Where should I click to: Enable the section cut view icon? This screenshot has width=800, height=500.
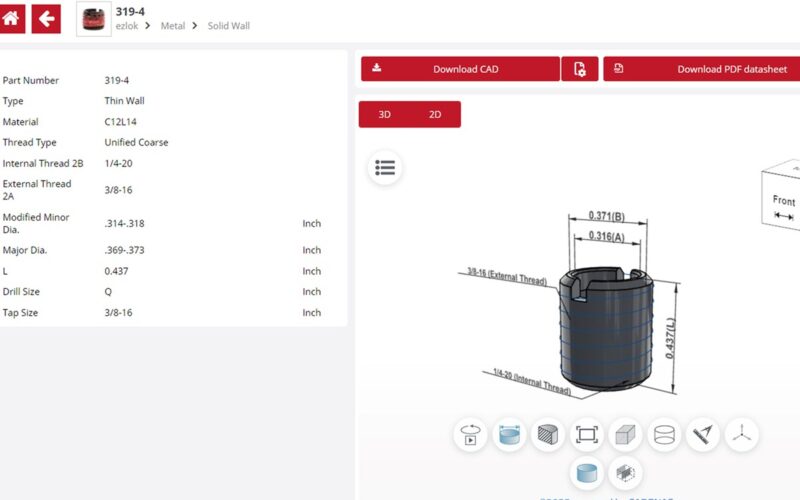548,435
